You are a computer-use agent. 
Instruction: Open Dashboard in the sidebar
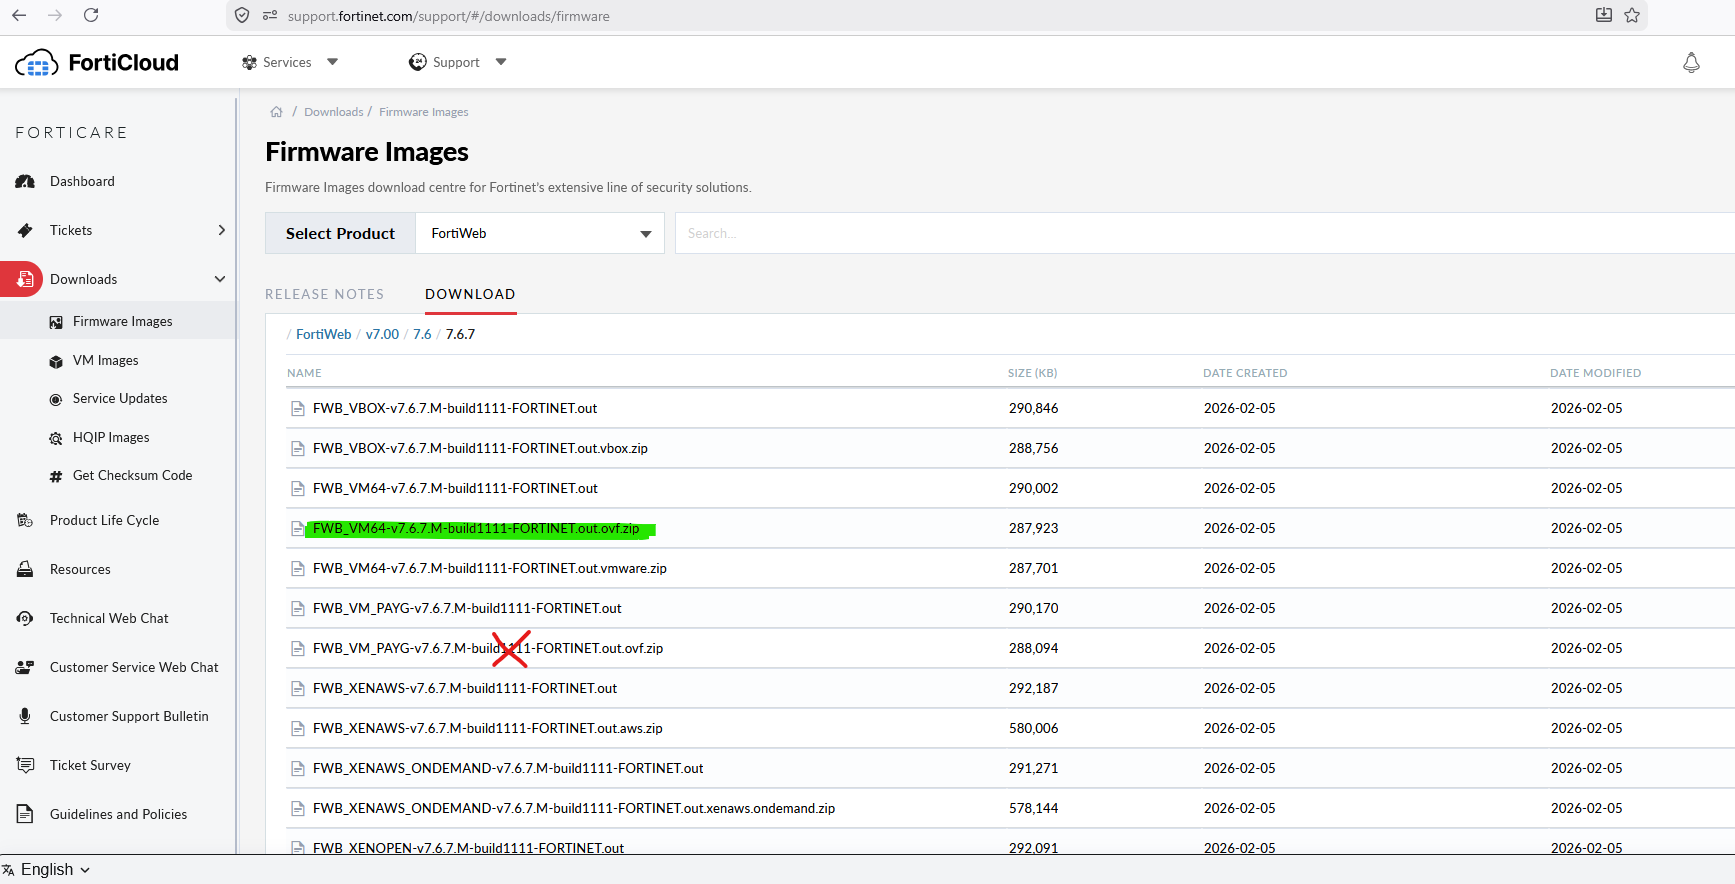click(82, 181)
